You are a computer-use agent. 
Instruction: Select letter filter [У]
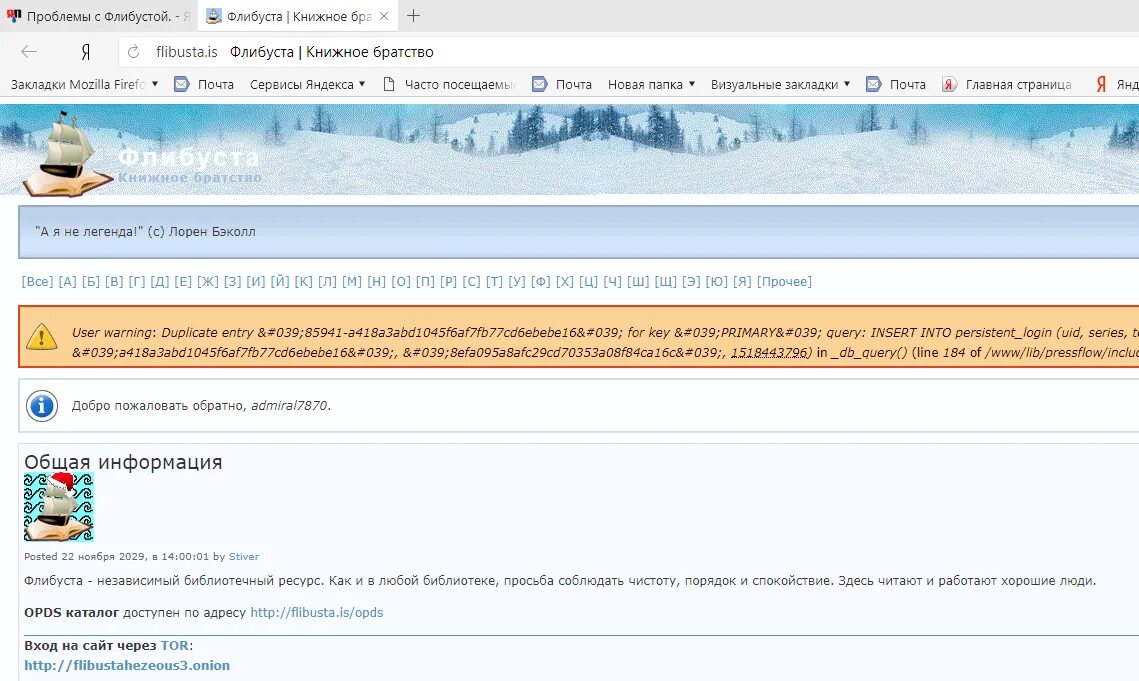point(517,281)
